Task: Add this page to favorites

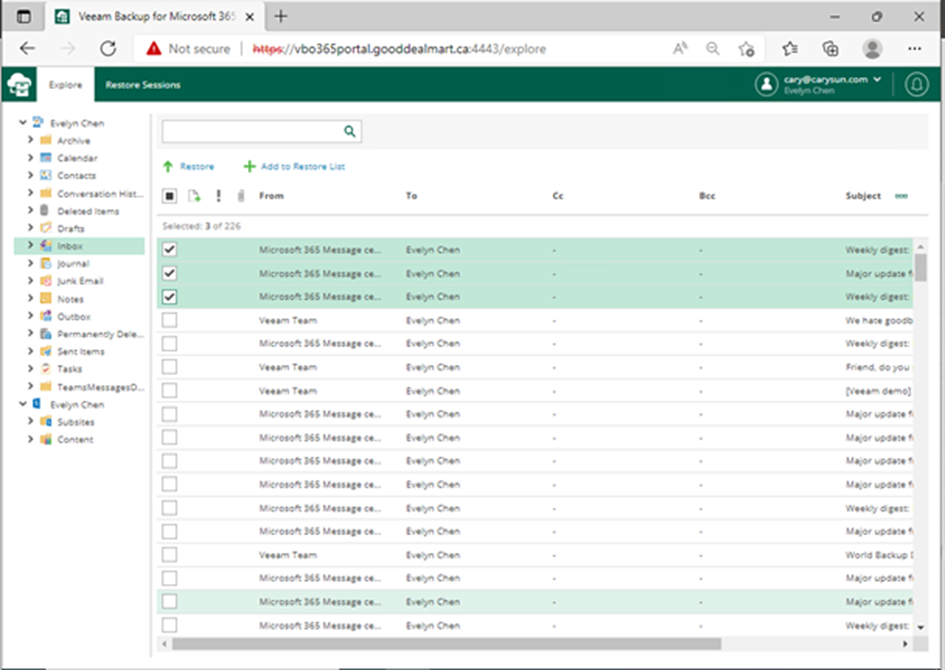Action: pyautogui.click(x=746, y=49)
